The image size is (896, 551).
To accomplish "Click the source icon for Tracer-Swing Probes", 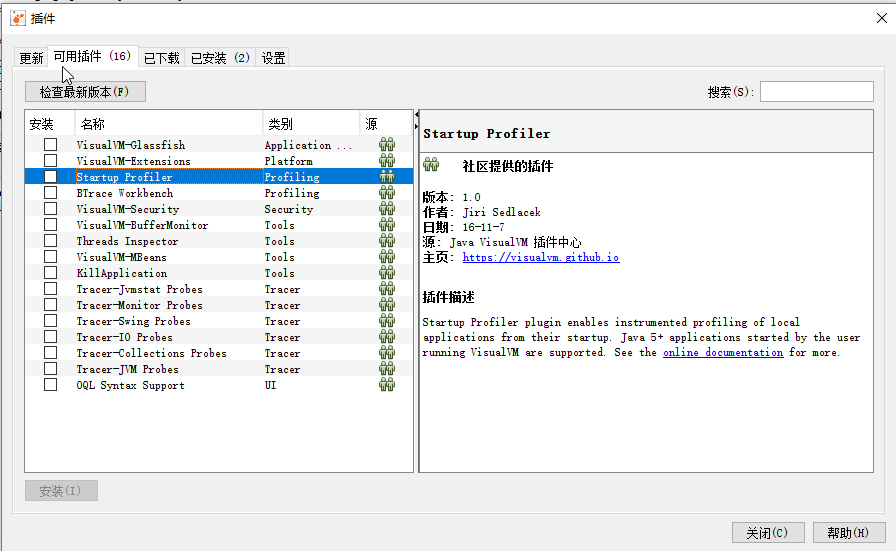I will (387, 321).
